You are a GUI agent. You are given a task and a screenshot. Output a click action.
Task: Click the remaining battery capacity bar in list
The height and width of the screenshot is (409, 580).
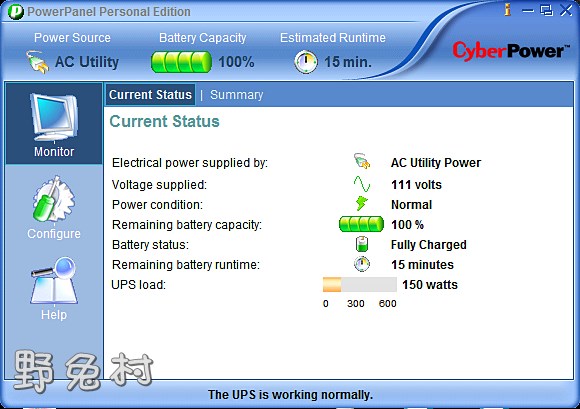coord(361,224)
